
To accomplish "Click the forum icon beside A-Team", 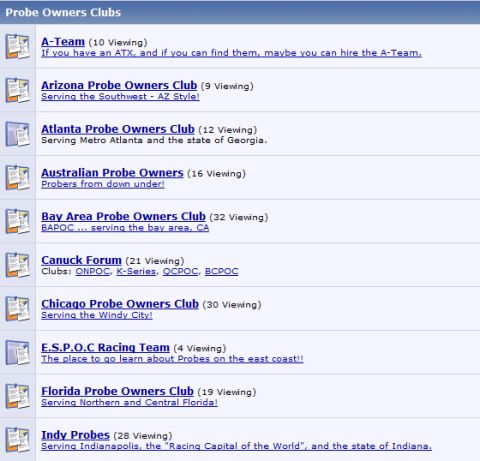I will 17,46.
